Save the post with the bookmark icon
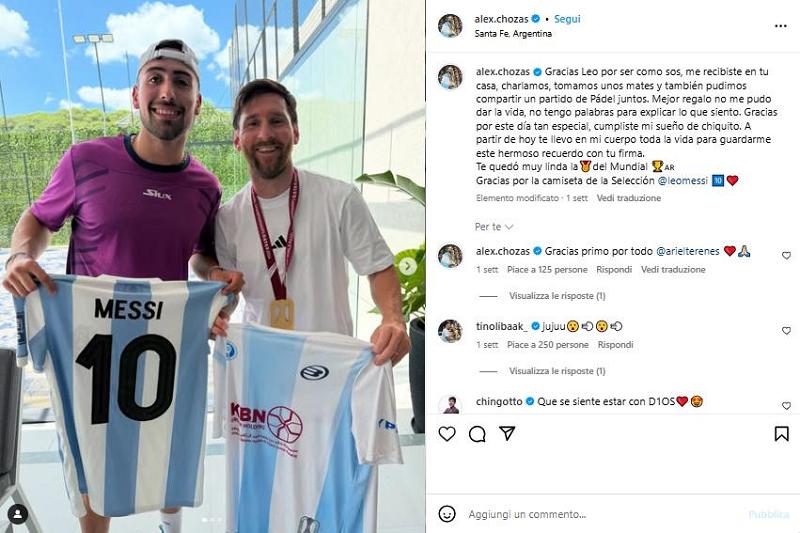 tap(781, 434)
